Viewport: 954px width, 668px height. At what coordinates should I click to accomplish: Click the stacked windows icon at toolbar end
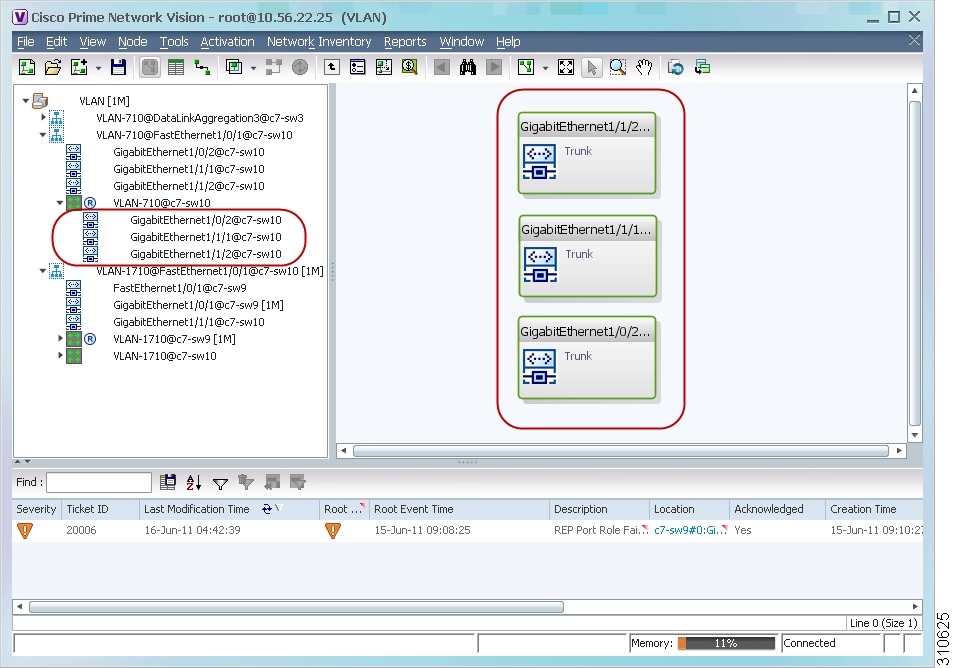(x=703, y=67)
